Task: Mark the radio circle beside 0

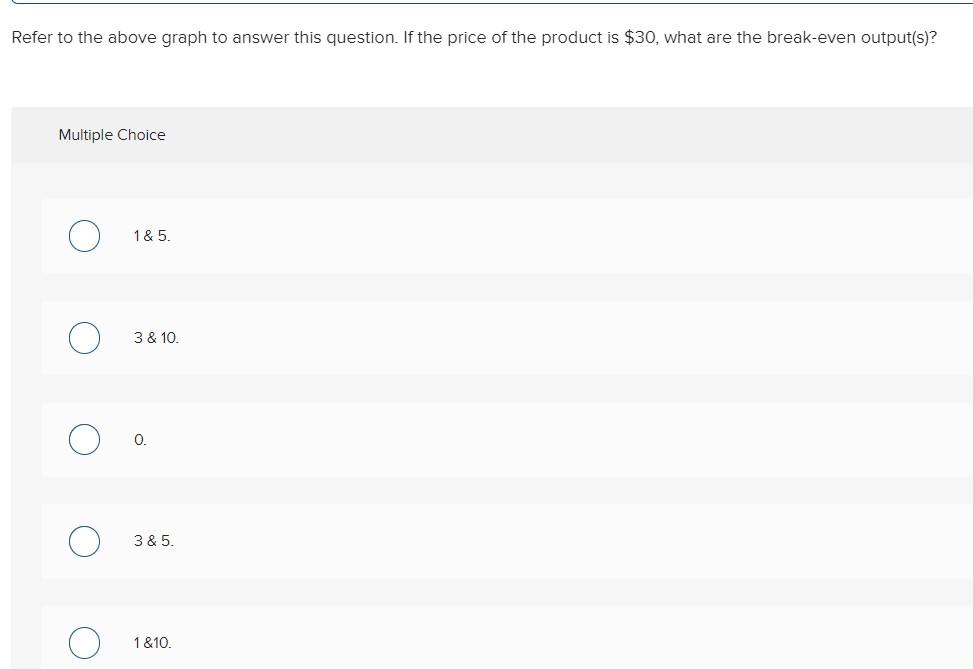Action: (x=84, y=440)
